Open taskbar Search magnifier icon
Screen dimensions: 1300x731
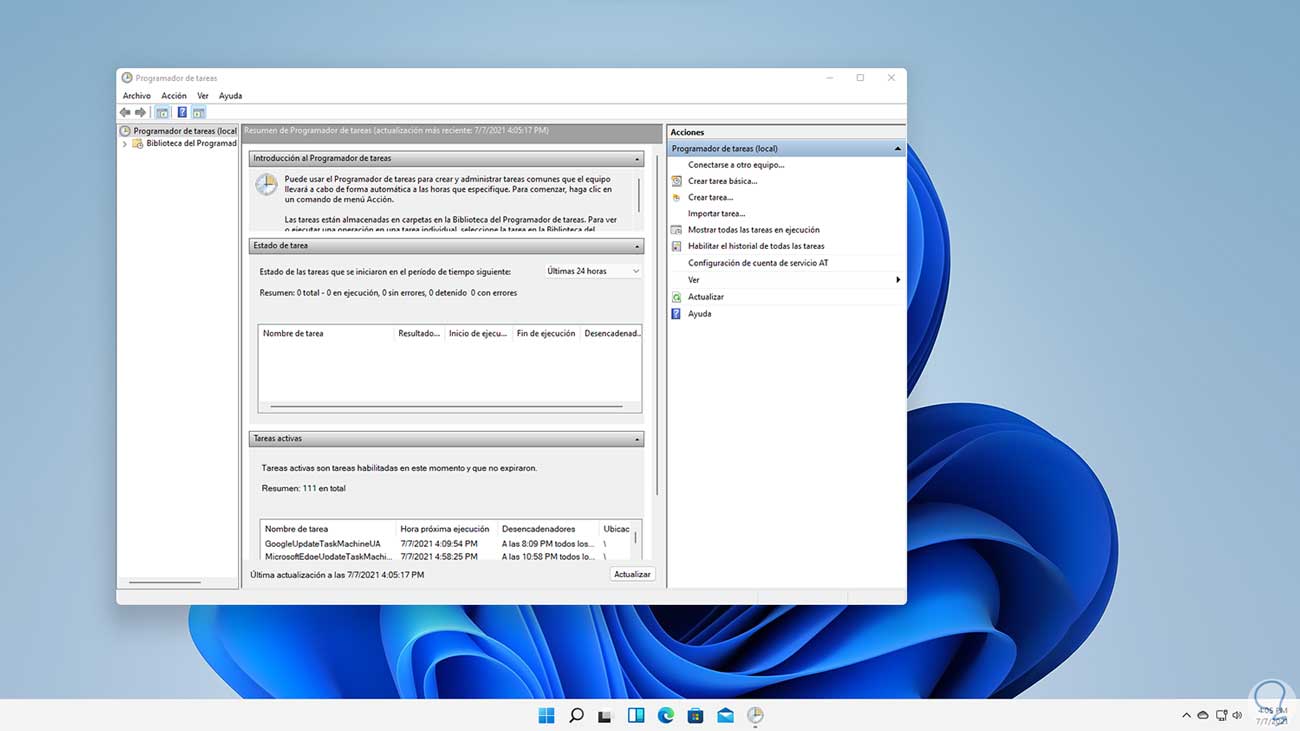coord(576,715)
